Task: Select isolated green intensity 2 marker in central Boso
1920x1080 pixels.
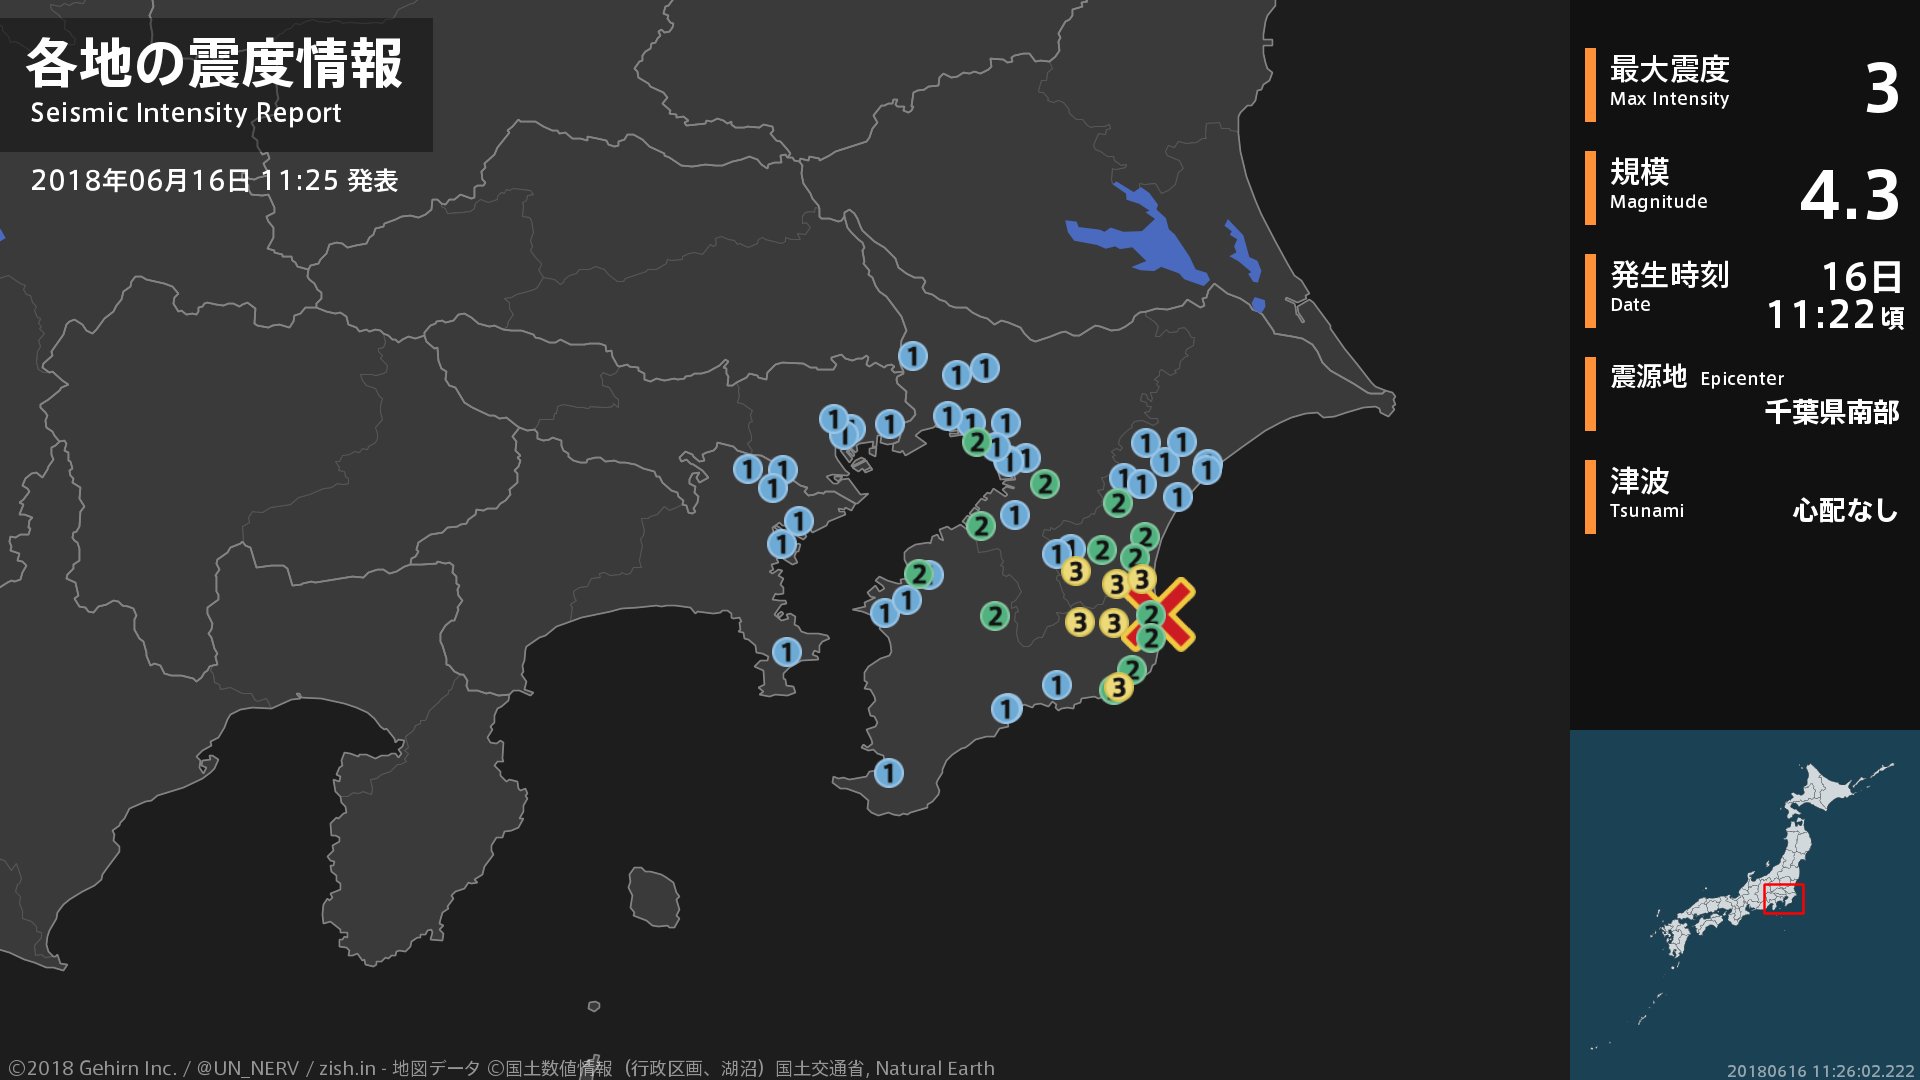Action: click(994, 616)
